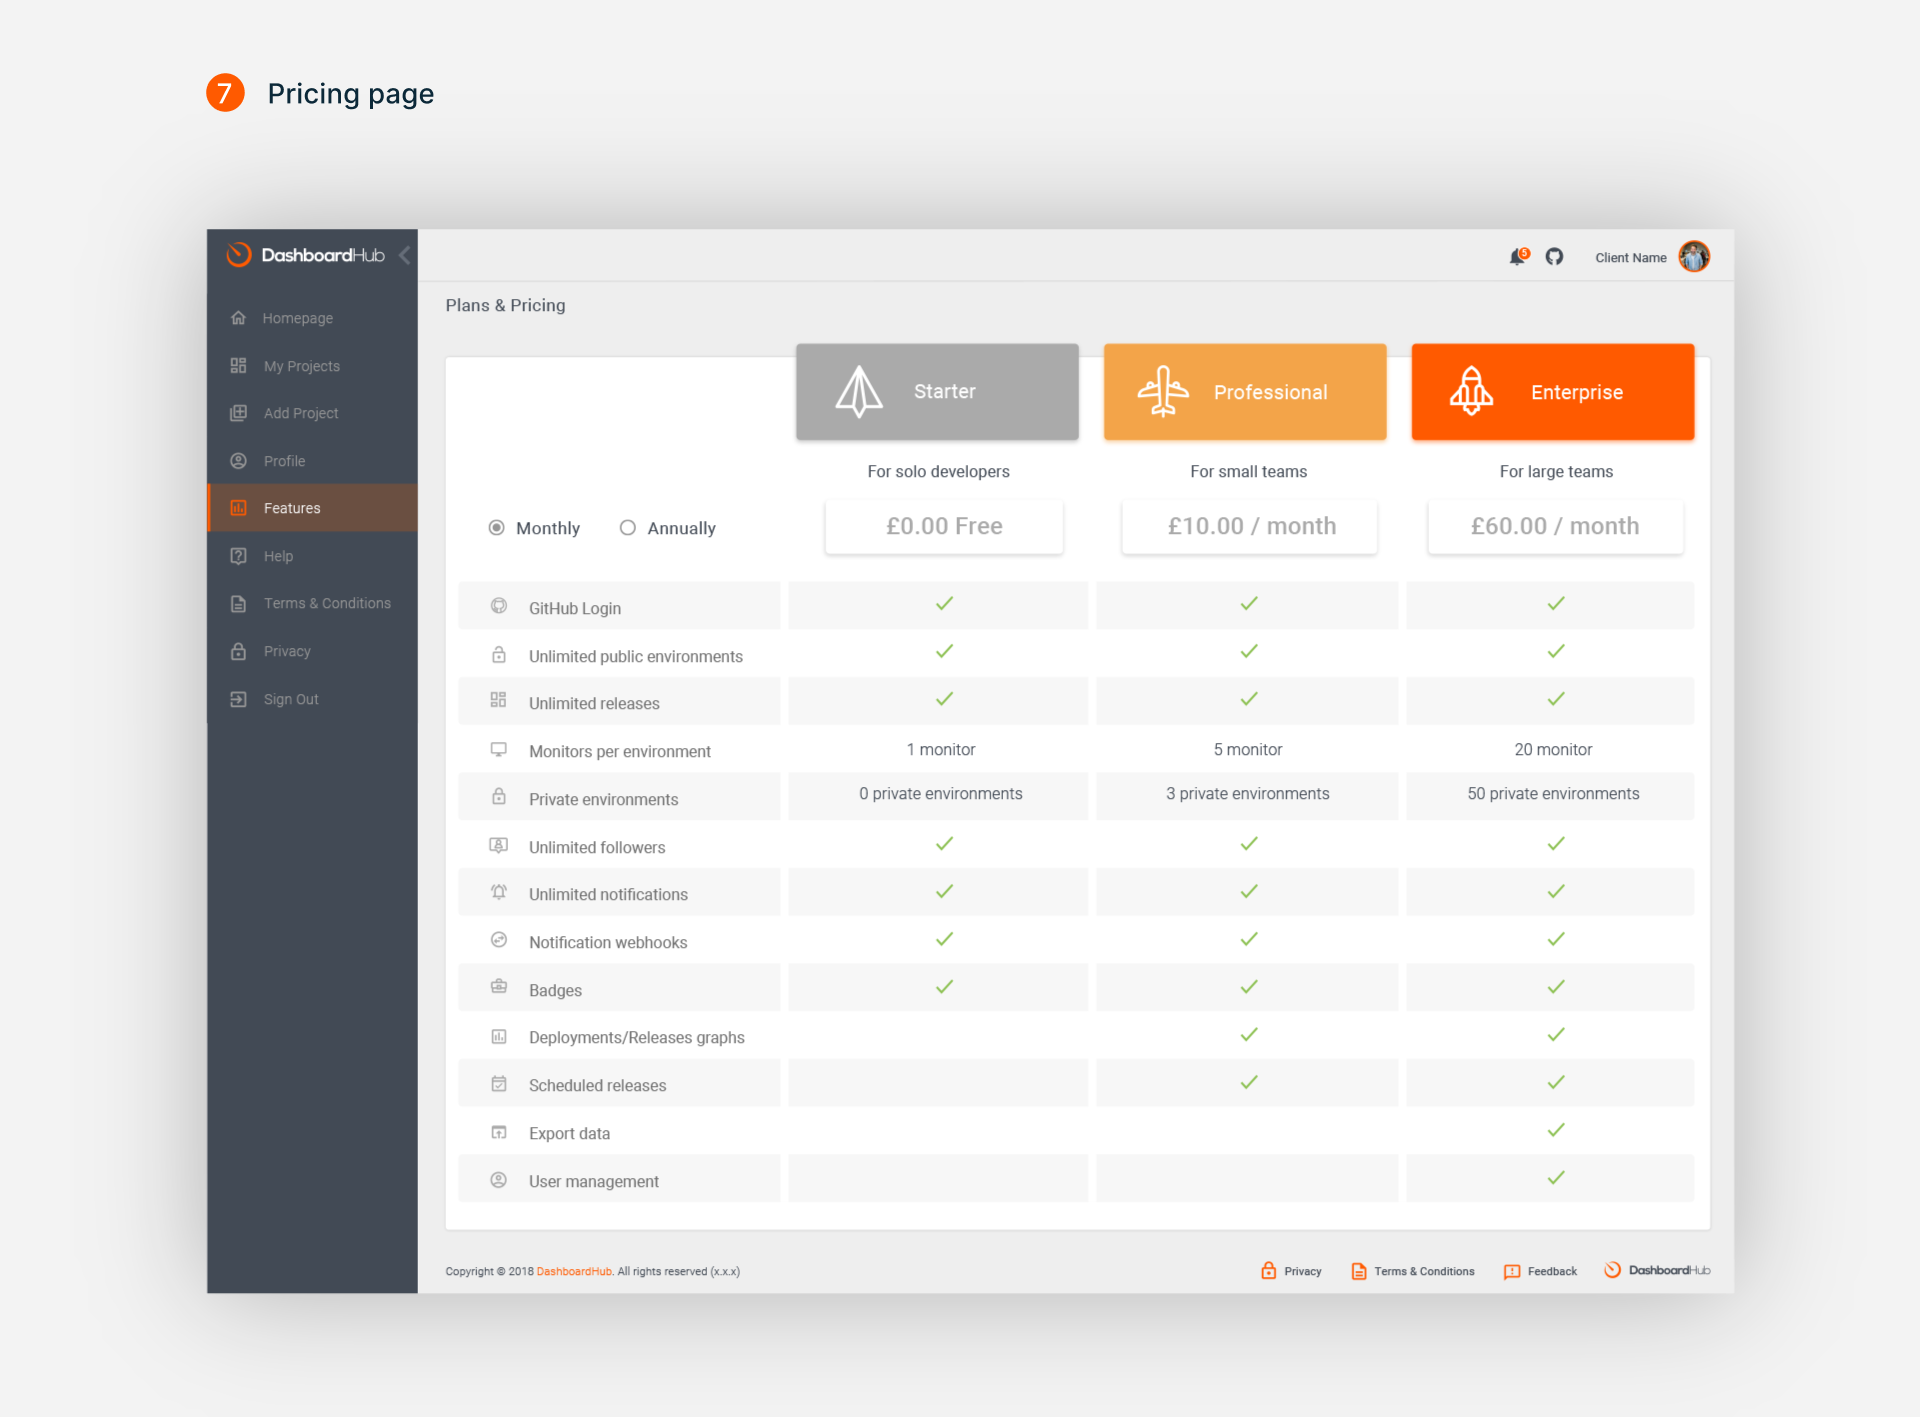
Task: Open Privacy in the sidebar
Action: [x=312, y=651]
